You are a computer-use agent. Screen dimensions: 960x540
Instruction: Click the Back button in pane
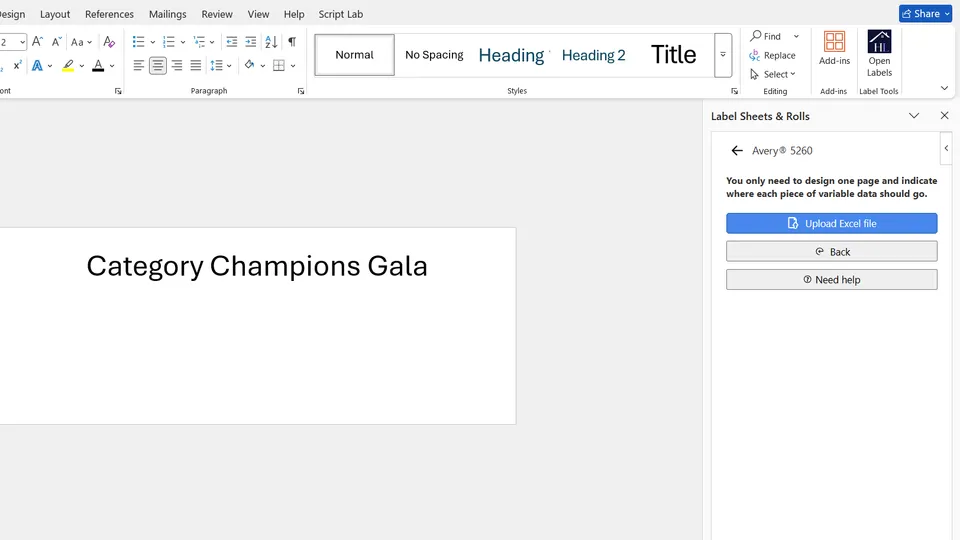coord(831,252)
